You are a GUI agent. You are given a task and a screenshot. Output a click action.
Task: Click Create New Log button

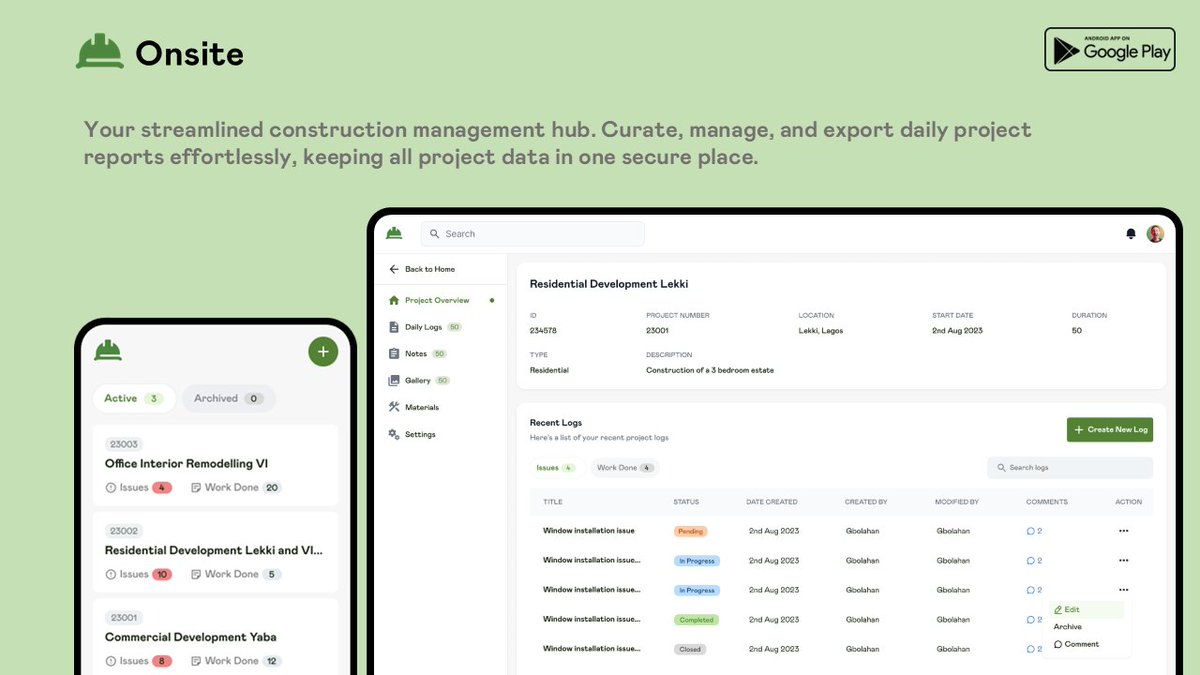[1110, 430]
